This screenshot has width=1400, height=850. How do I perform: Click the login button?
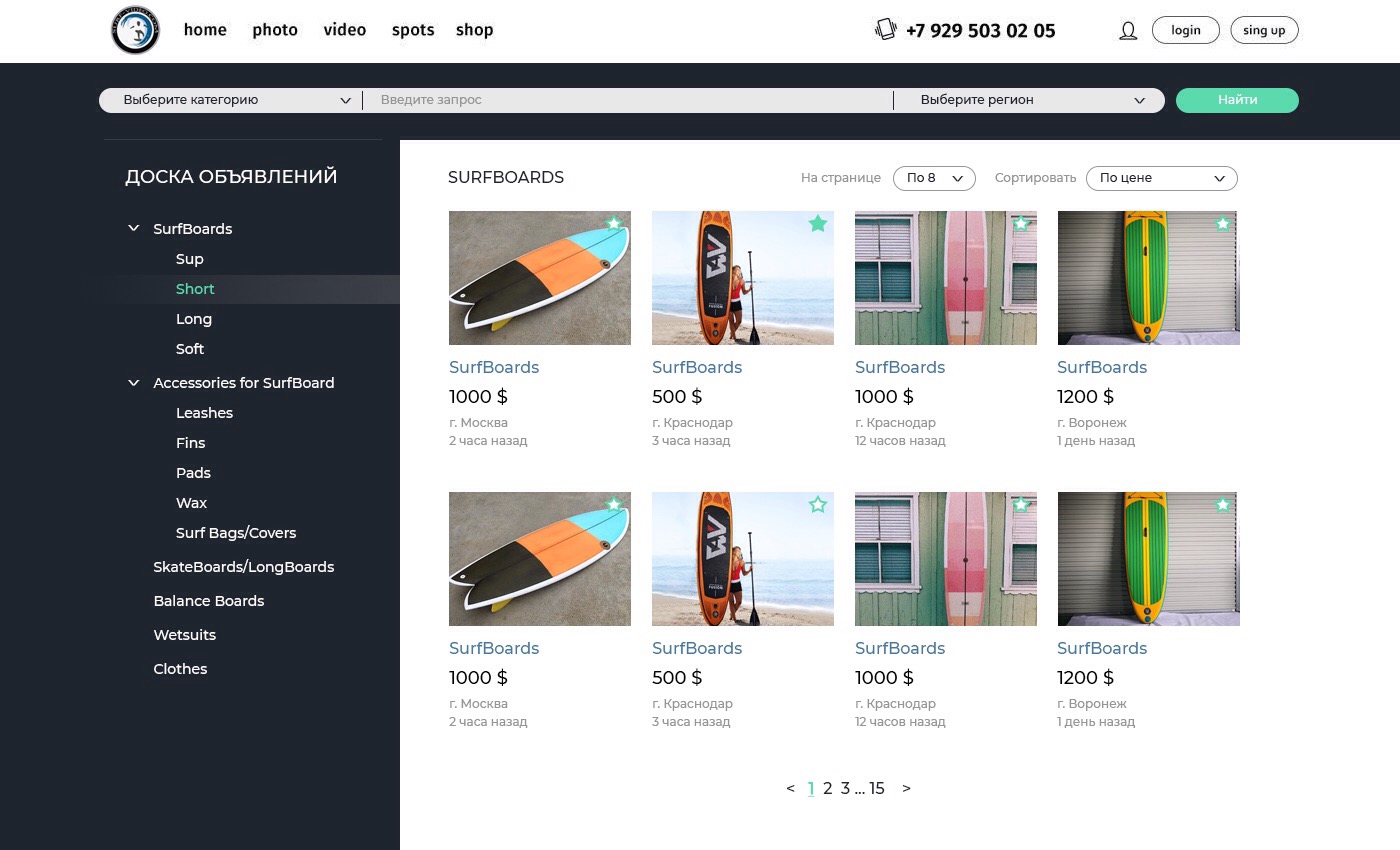[x=1186, y=30]
